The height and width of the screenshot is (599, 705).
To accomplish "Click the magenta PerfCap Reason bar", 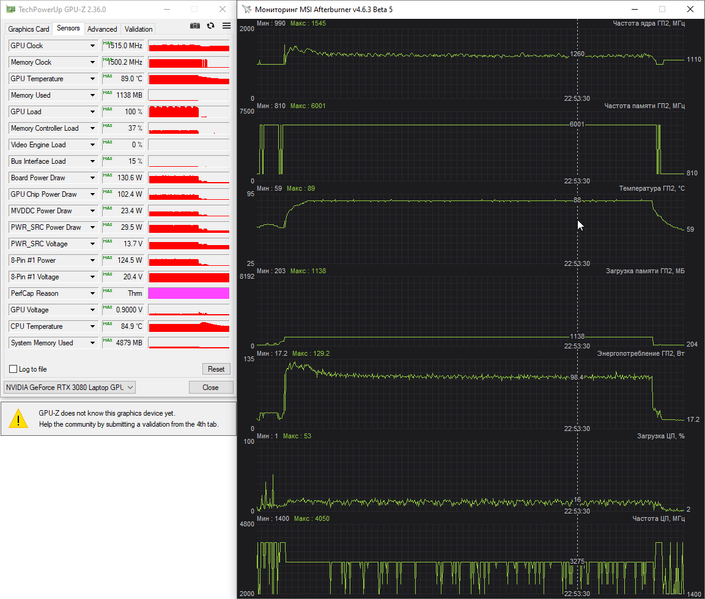I will [x=189, y=293].
